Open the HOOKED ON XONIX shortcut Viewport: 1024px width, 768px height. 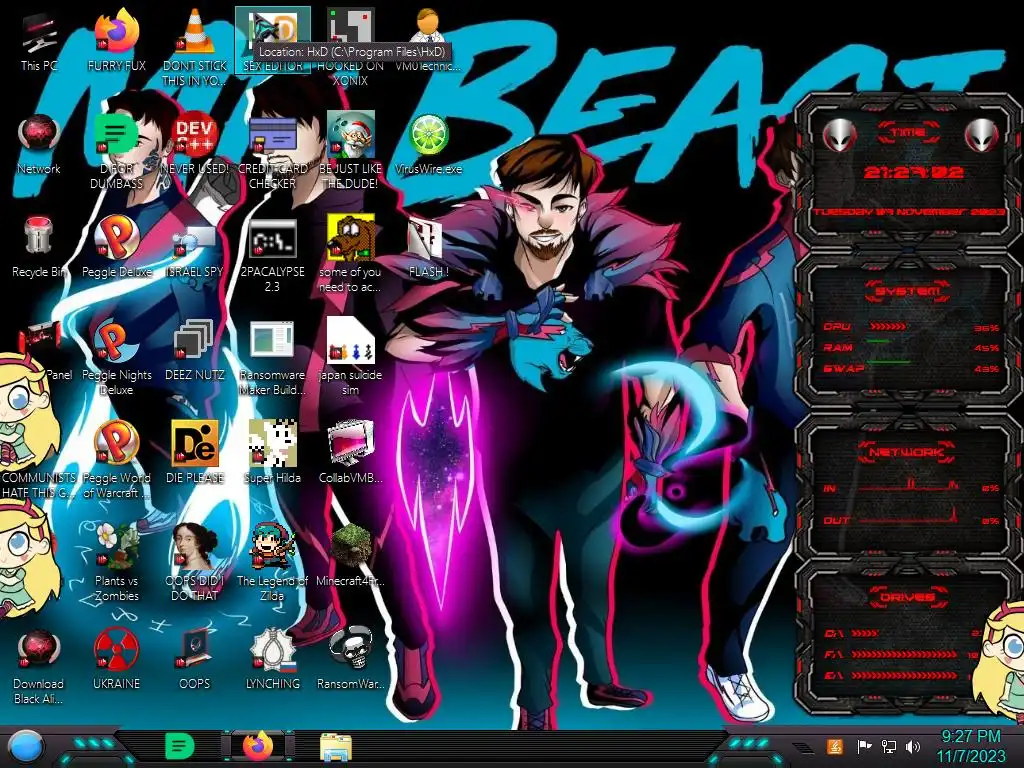coord(351,49)
